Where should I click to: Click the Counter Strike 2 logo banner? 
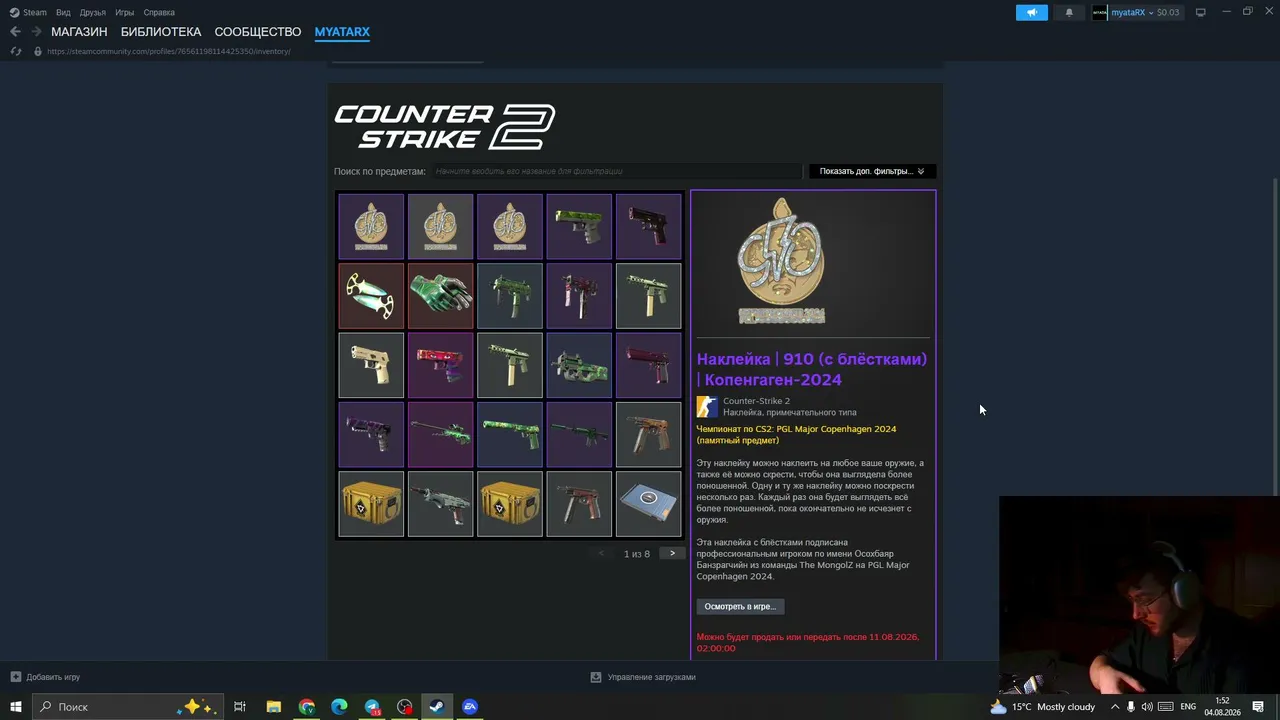click(444, 127)
